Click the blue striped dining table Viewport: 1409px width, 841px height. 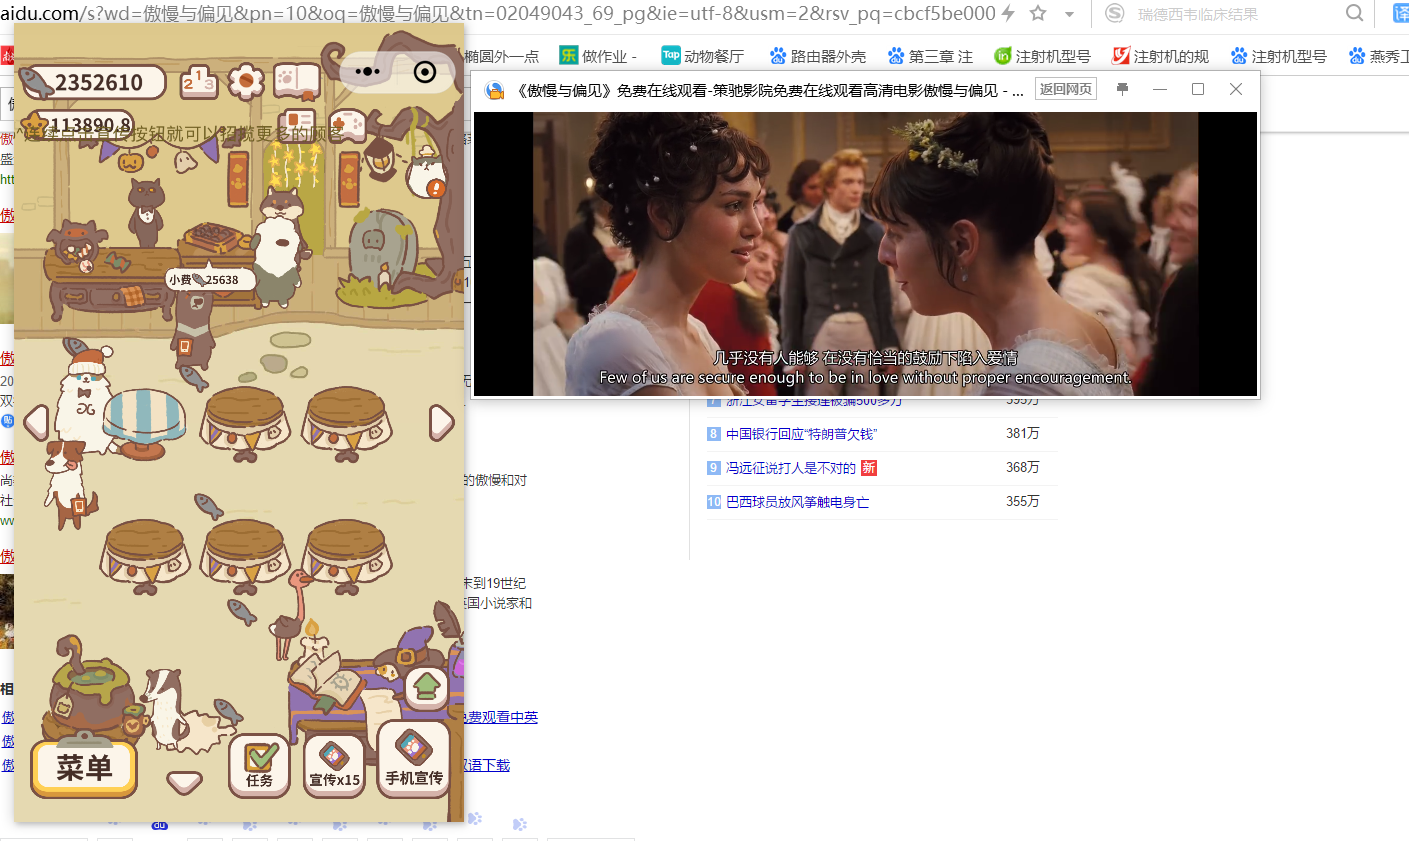tap(144, 422)
